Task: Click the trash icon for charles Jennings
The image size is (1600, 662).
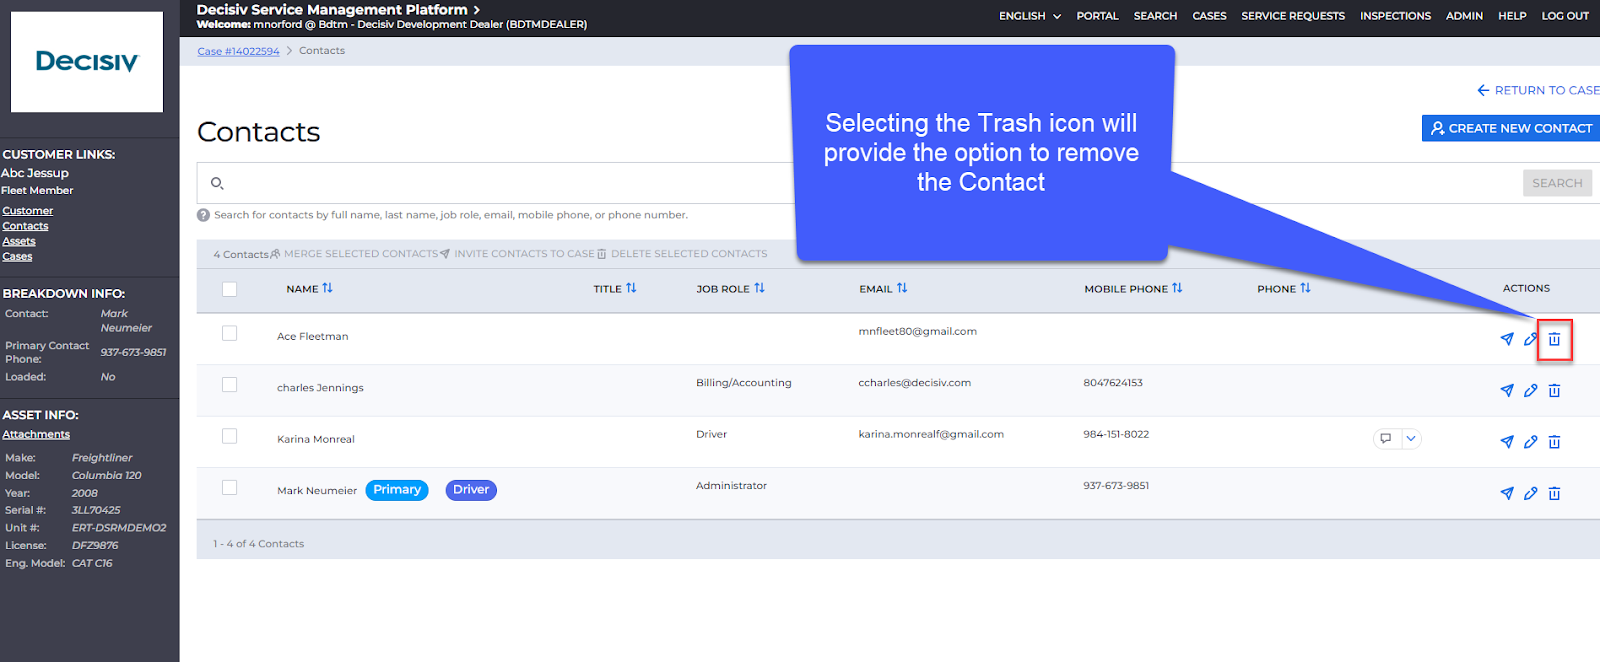Action: click(x=1554, y=391)
